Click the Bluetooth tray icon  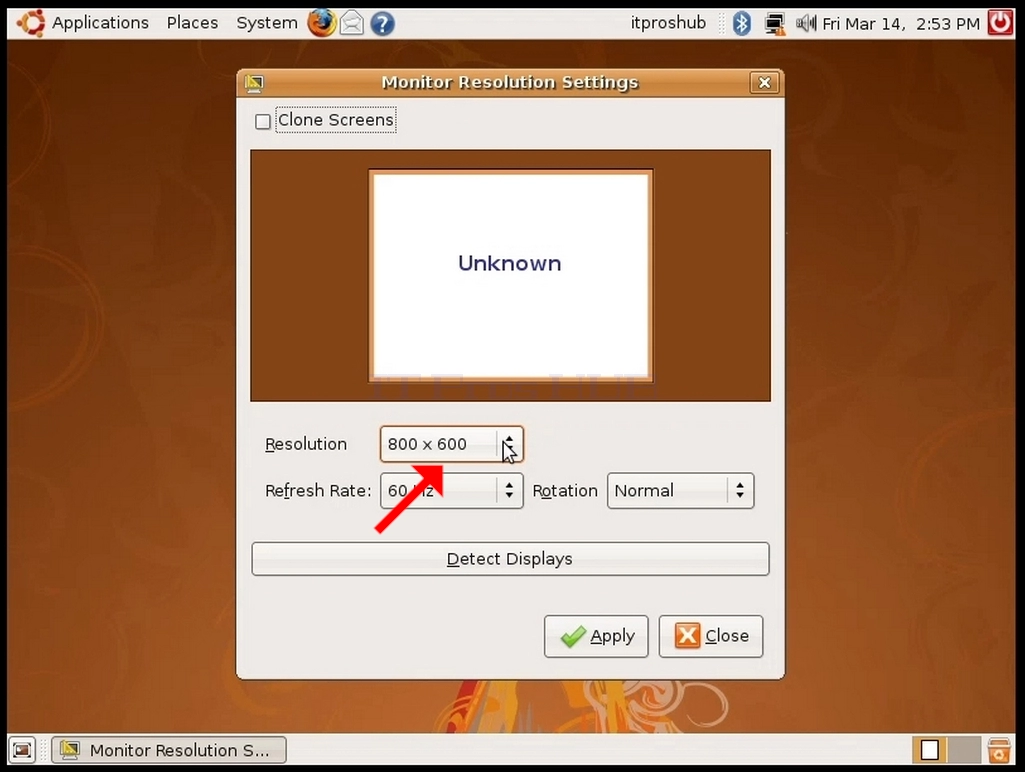click(741, 24)
